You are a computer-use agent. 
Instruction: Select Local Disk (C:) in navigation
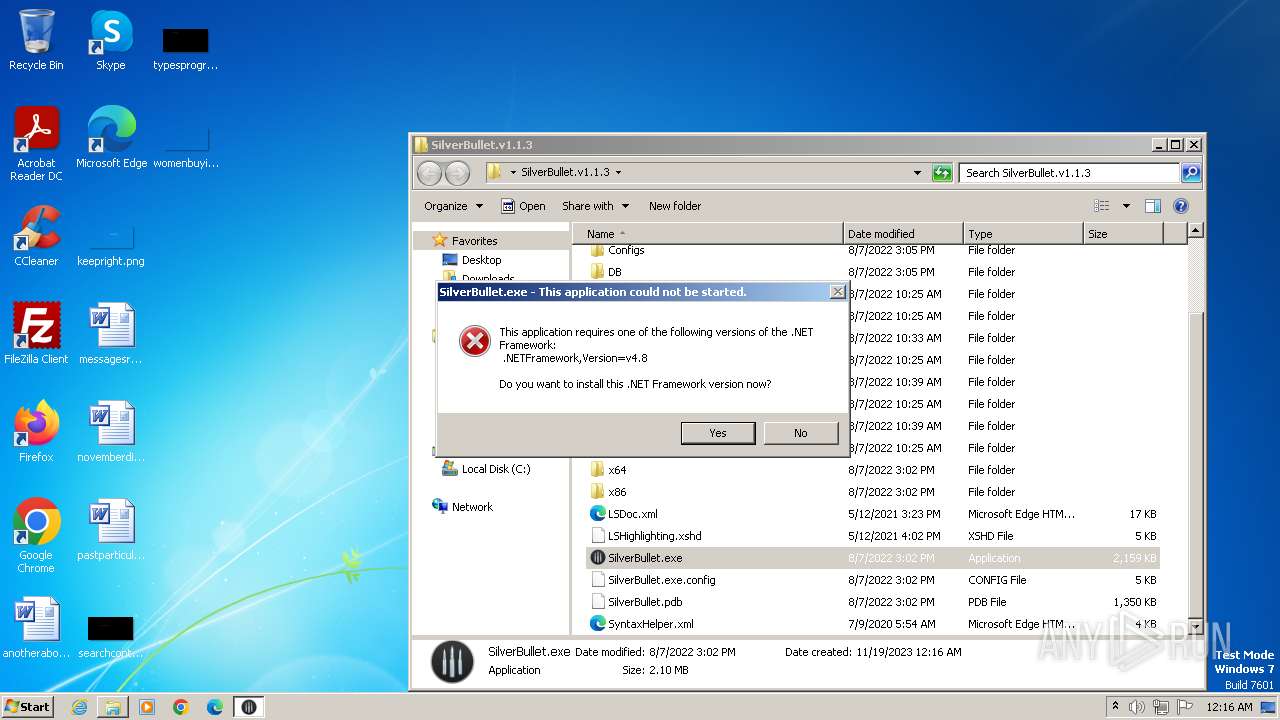point(495,469)
